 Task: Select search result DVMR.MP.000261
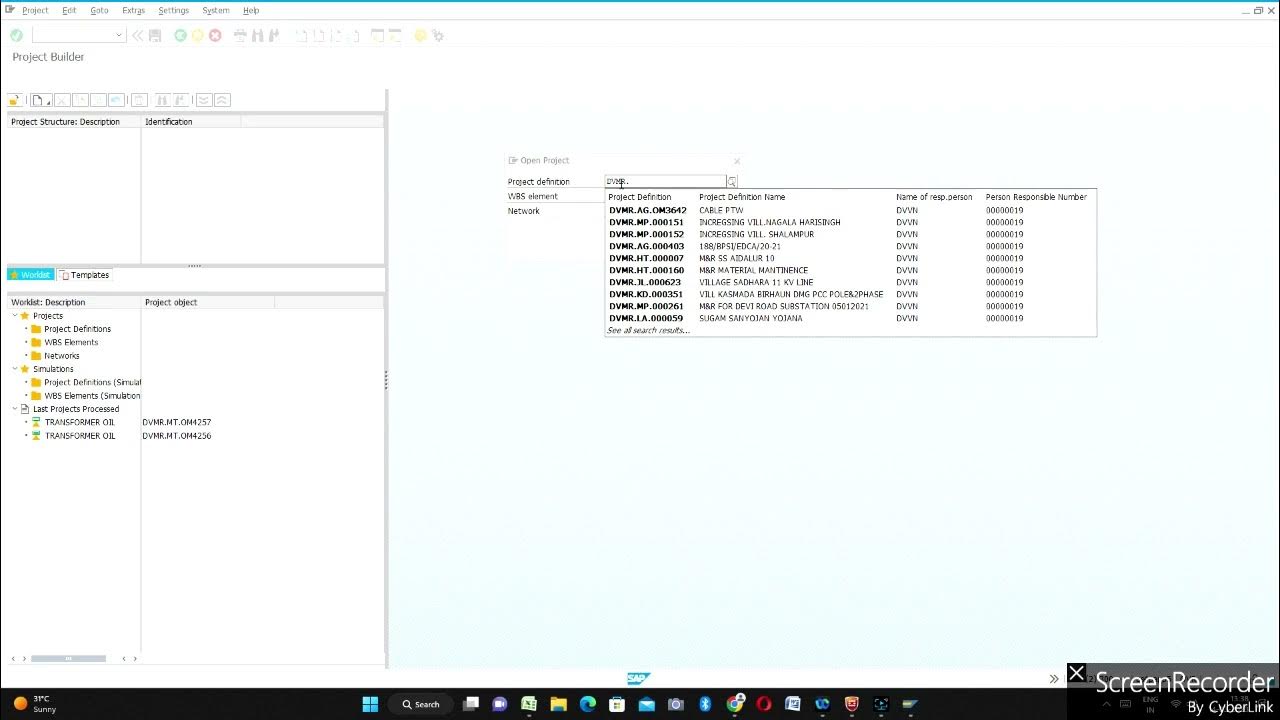pos(850,306)
